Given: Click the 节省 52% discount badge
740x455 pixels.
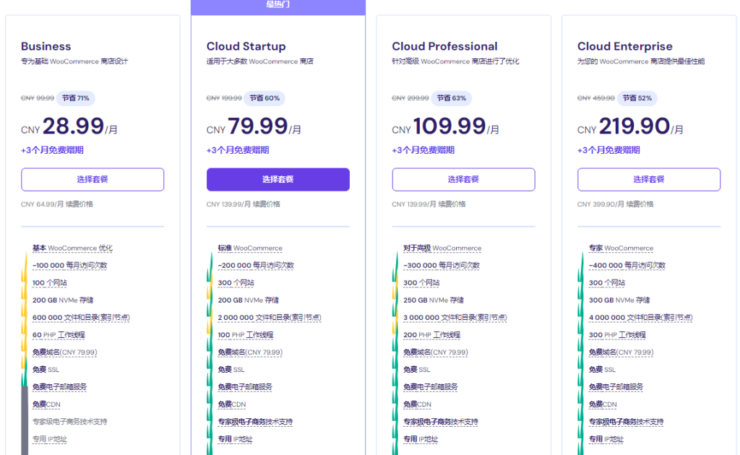Looking at the screenshot, I should coord(637,98).
